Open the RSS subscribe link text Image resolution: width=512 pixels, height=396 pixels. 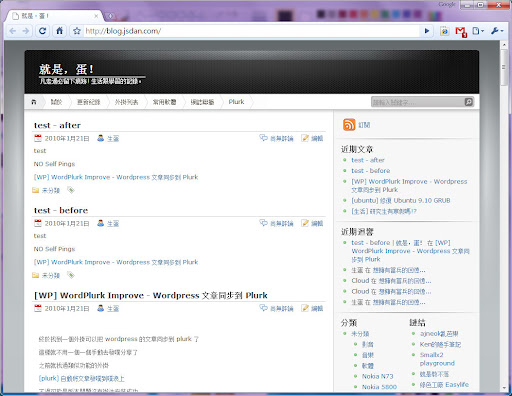[364, 125]
